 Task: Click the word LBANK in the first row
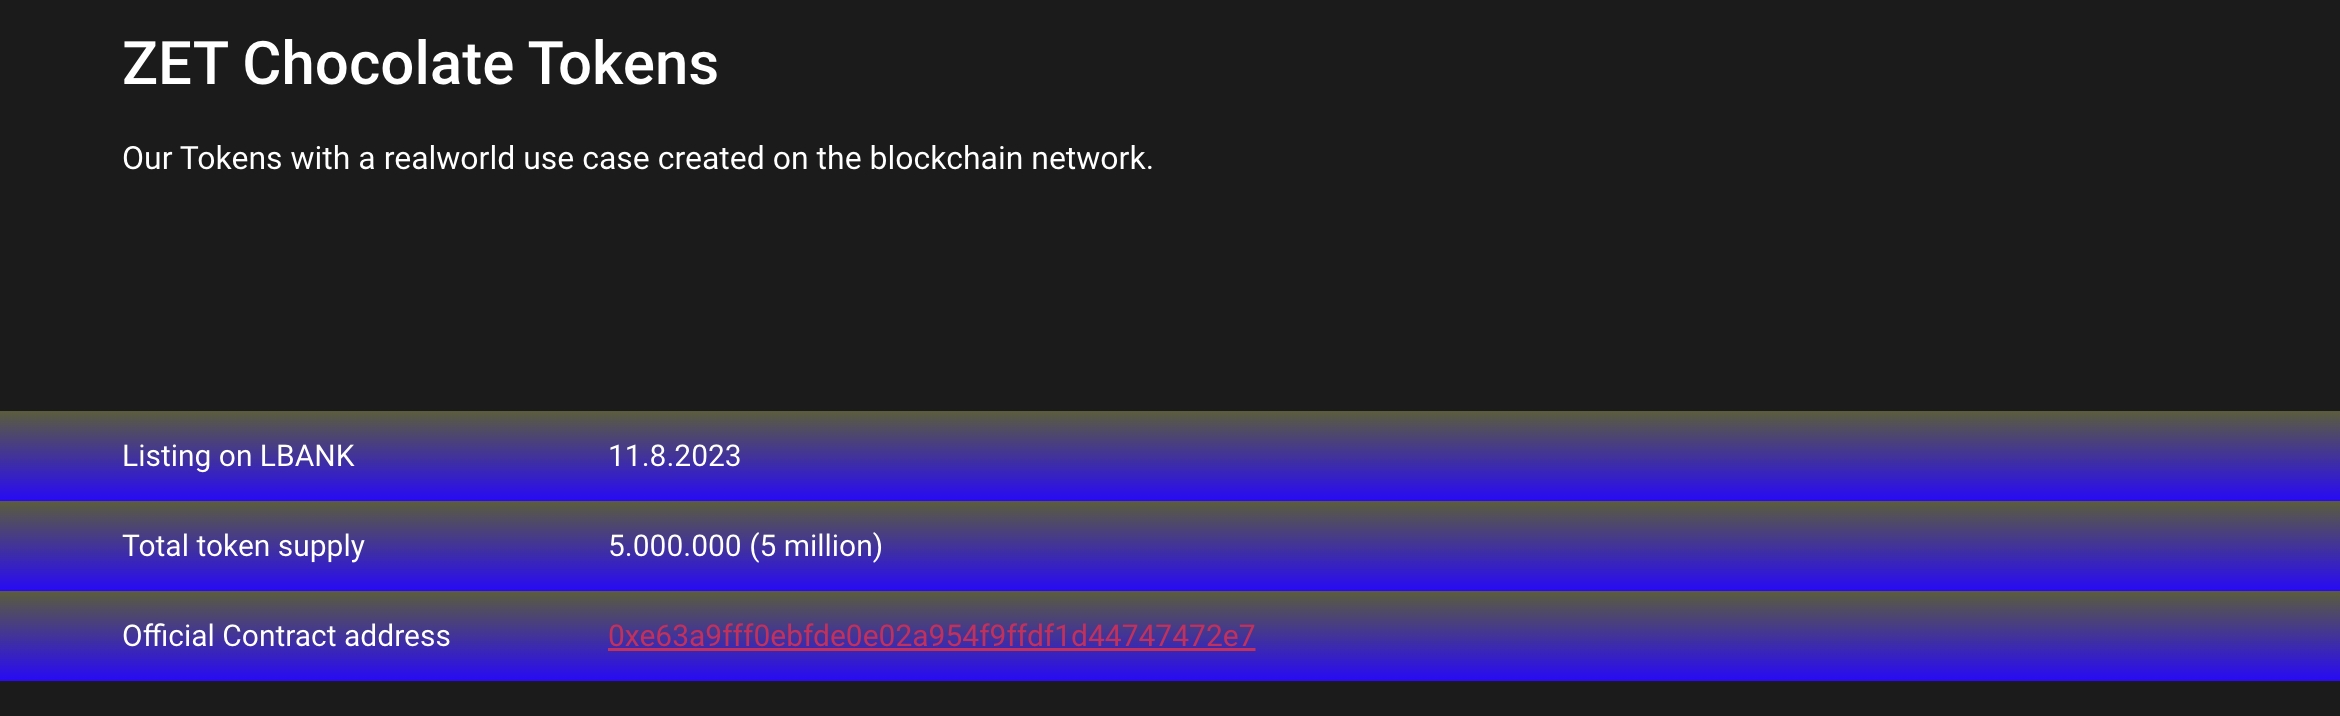coord(307,456)
